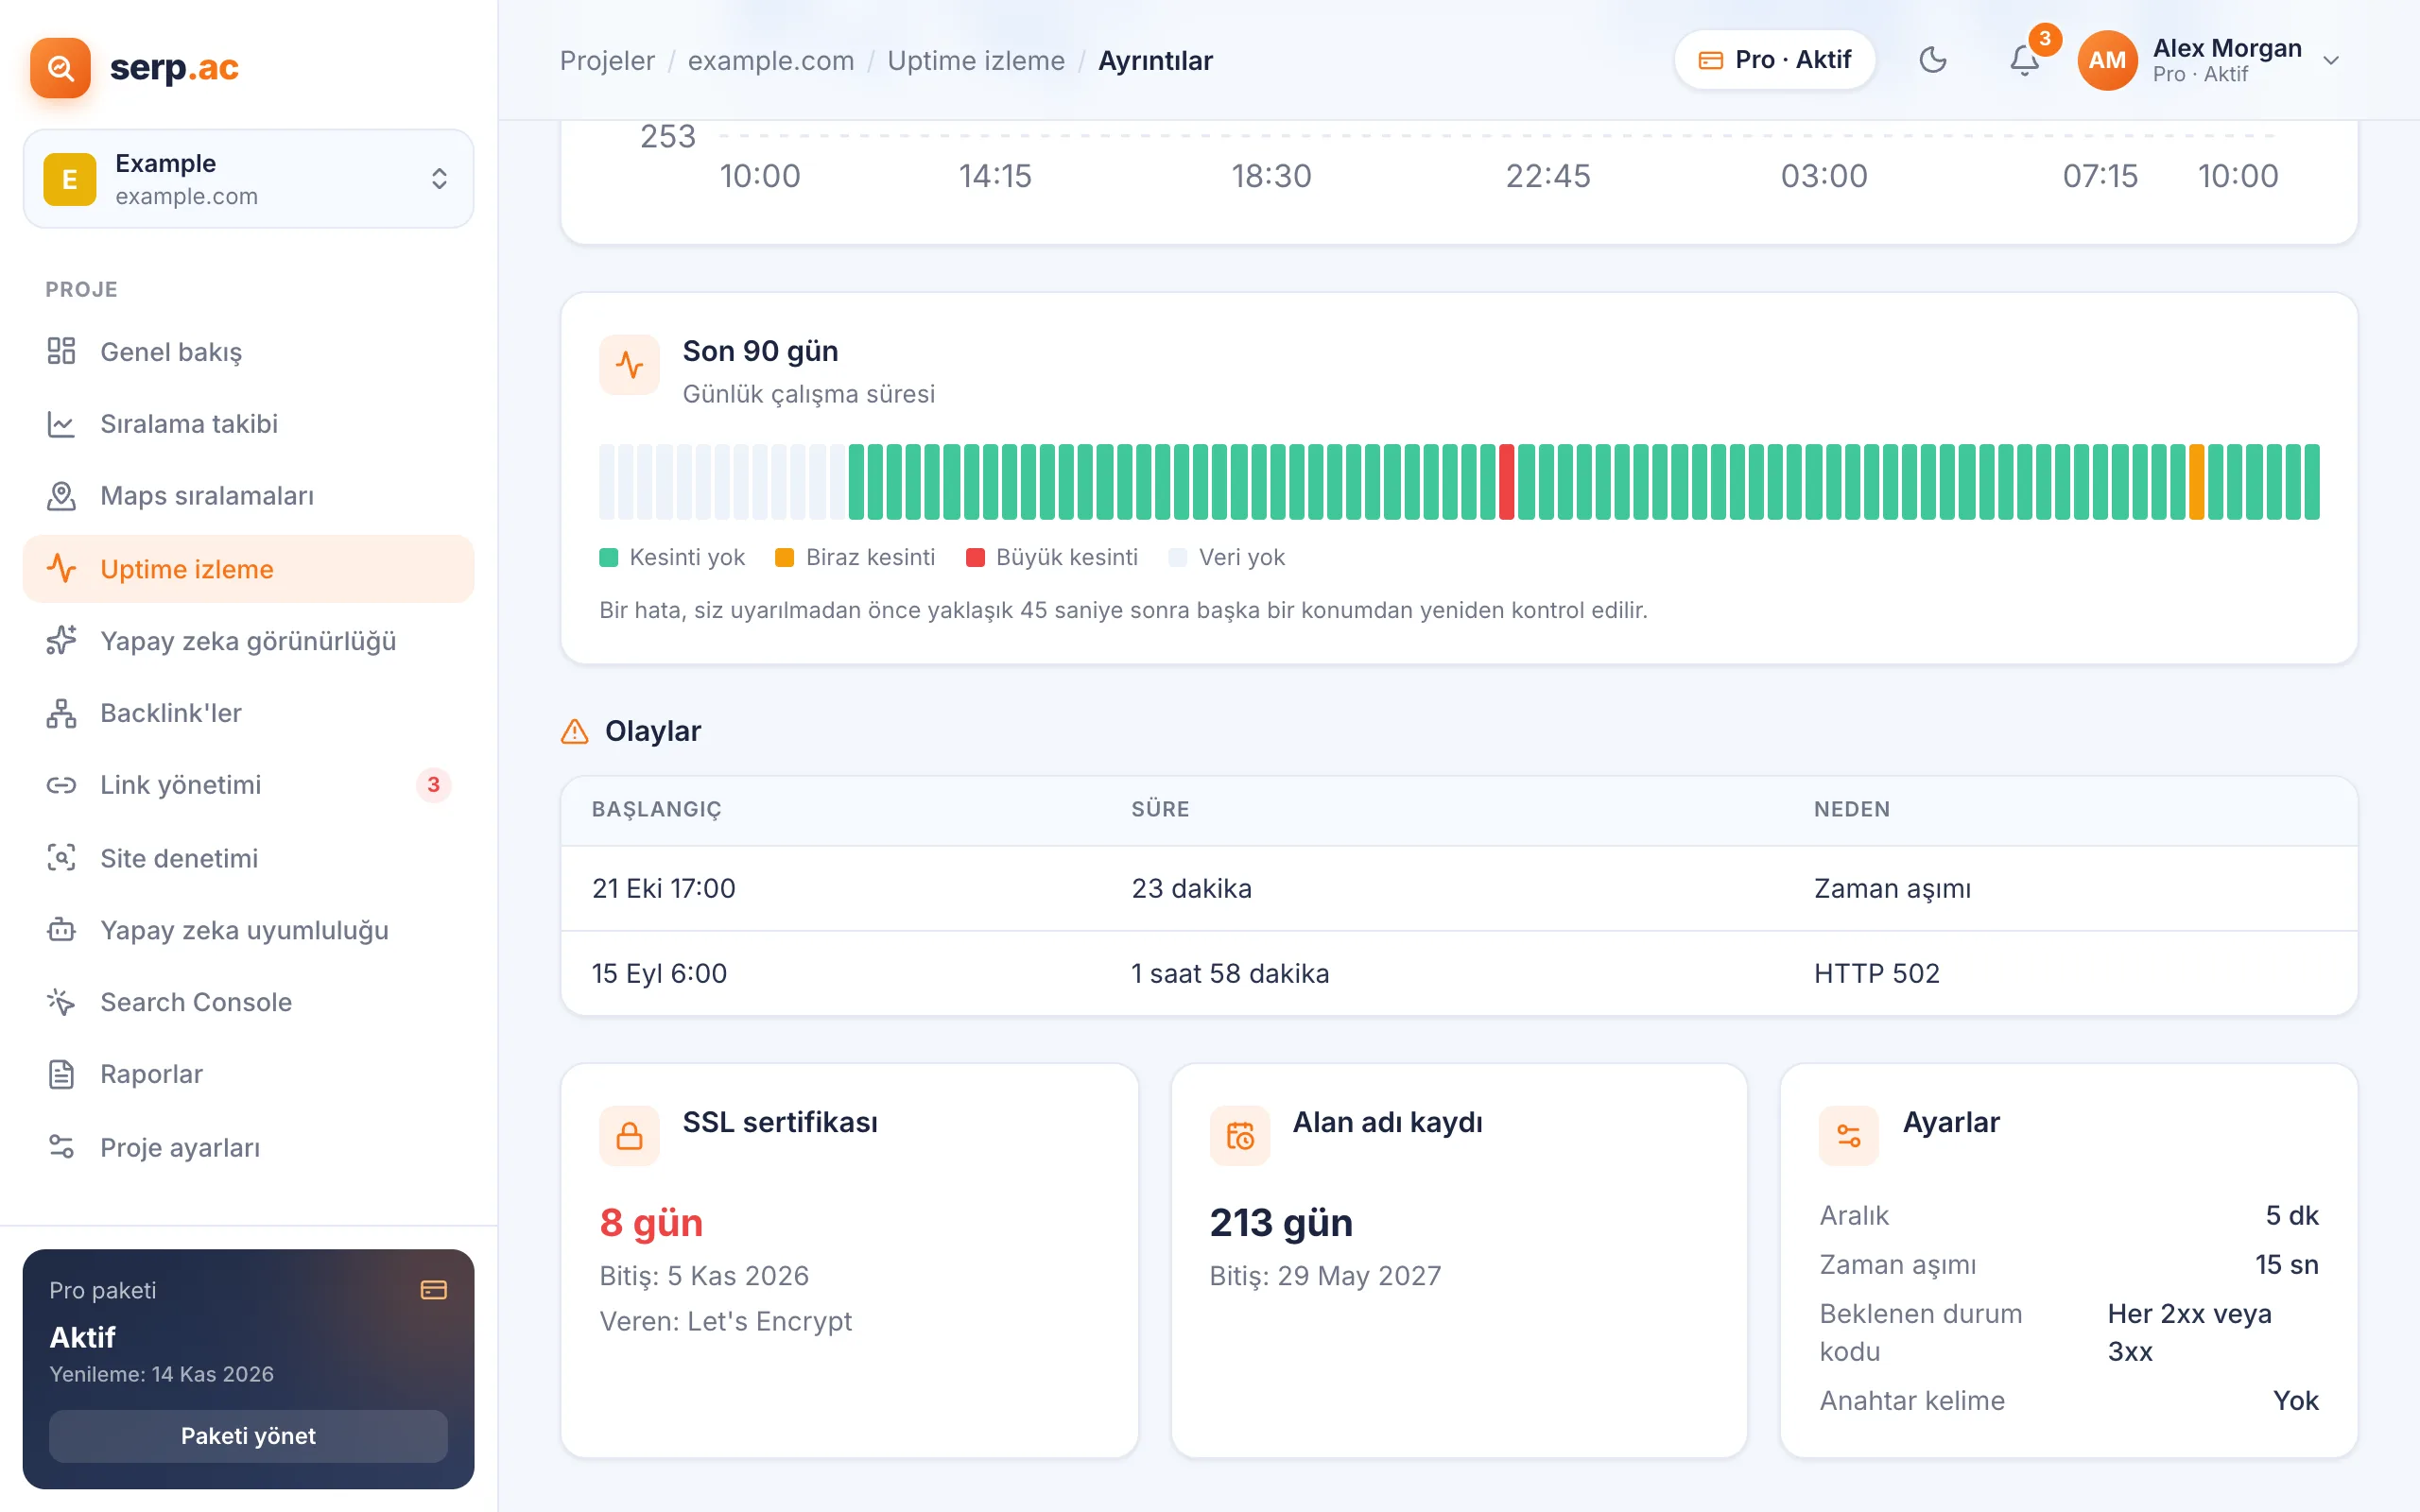This screenshot has width=2420, height=1512.
Task: Select the 15 Eyl 6:00 incident row
Action: click(x=1459, y=974)
